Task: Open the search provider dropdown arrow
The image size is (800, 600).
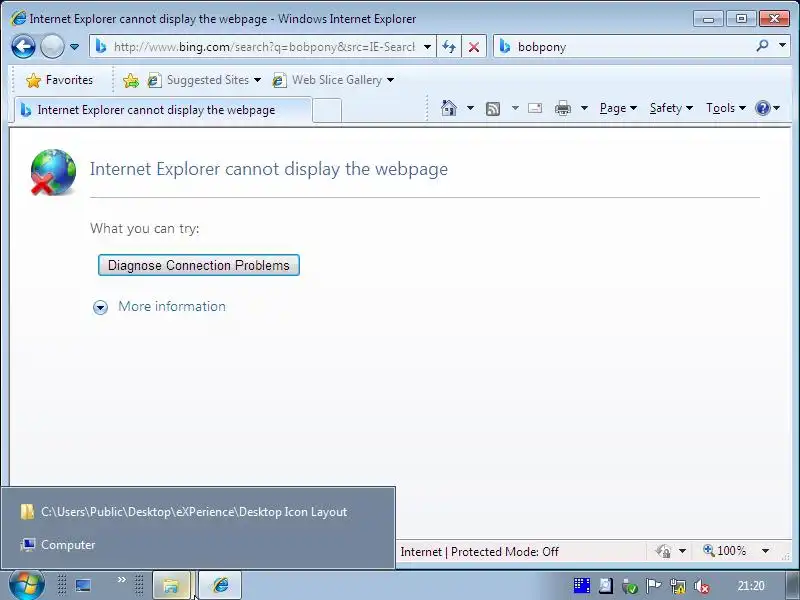Action: coord(782,45)
